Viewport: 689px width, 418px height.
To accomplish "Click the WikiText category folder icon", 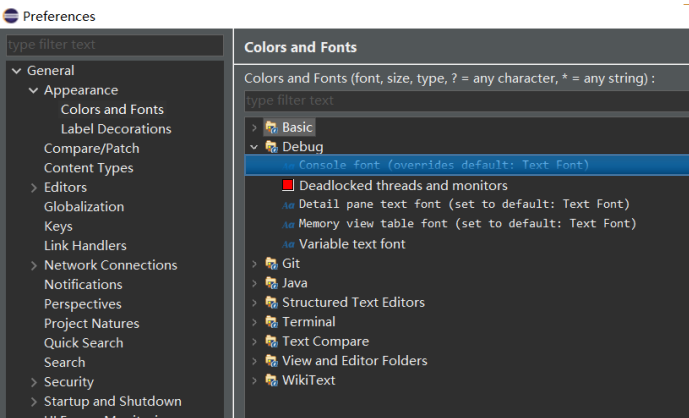I will (x=271, y=380).
